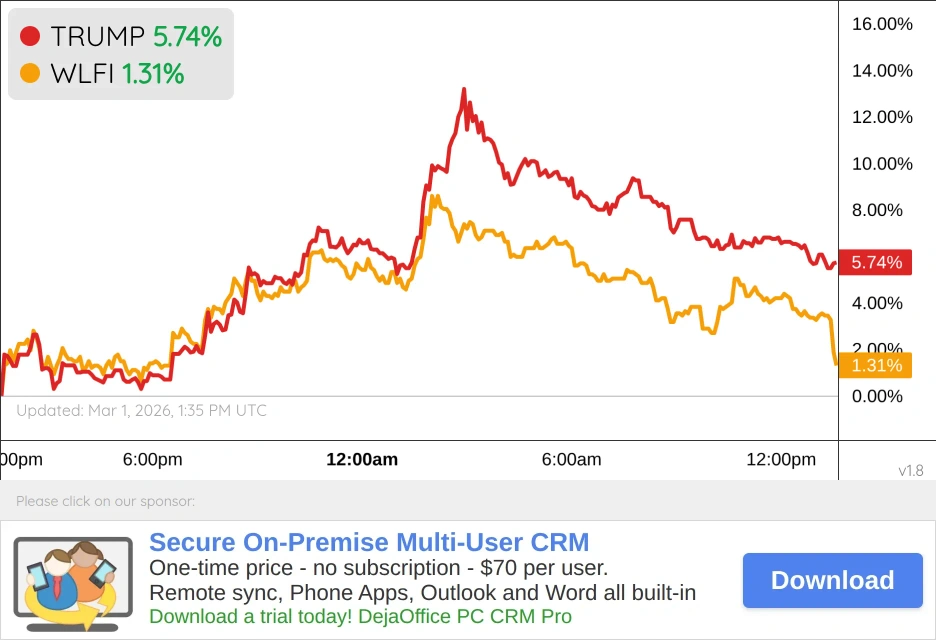Click the red 5.74% price tag
Viewport: 936px width, 640px height.
click(876, 262)
